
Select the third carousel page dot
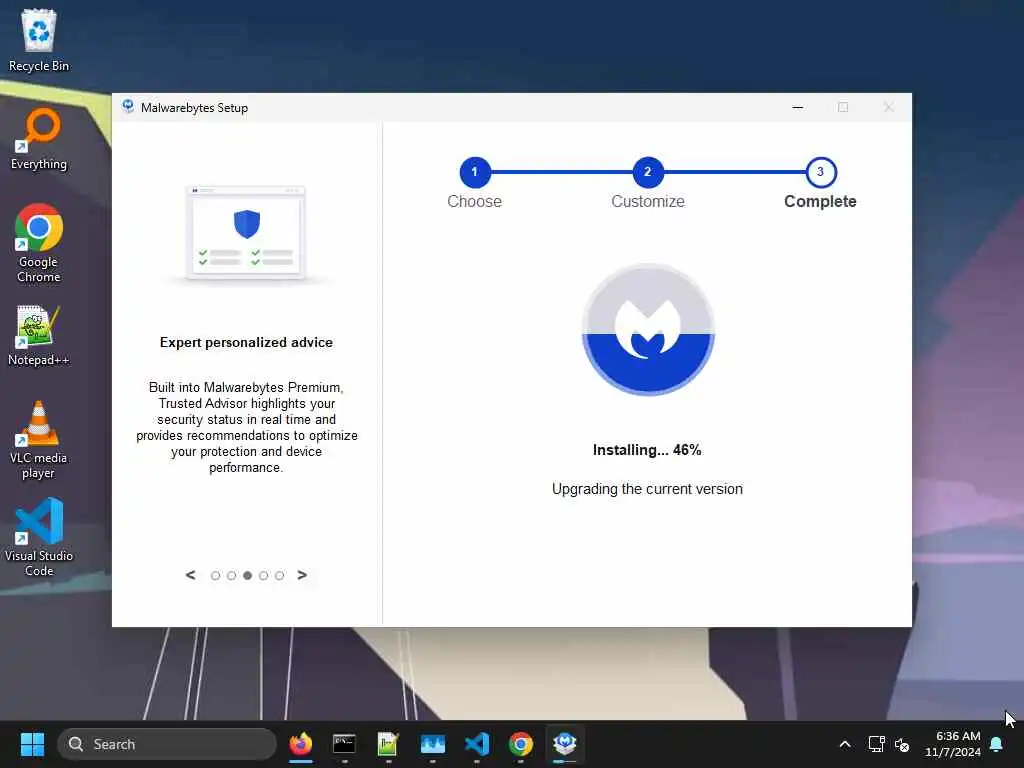(x=248, y=575)
